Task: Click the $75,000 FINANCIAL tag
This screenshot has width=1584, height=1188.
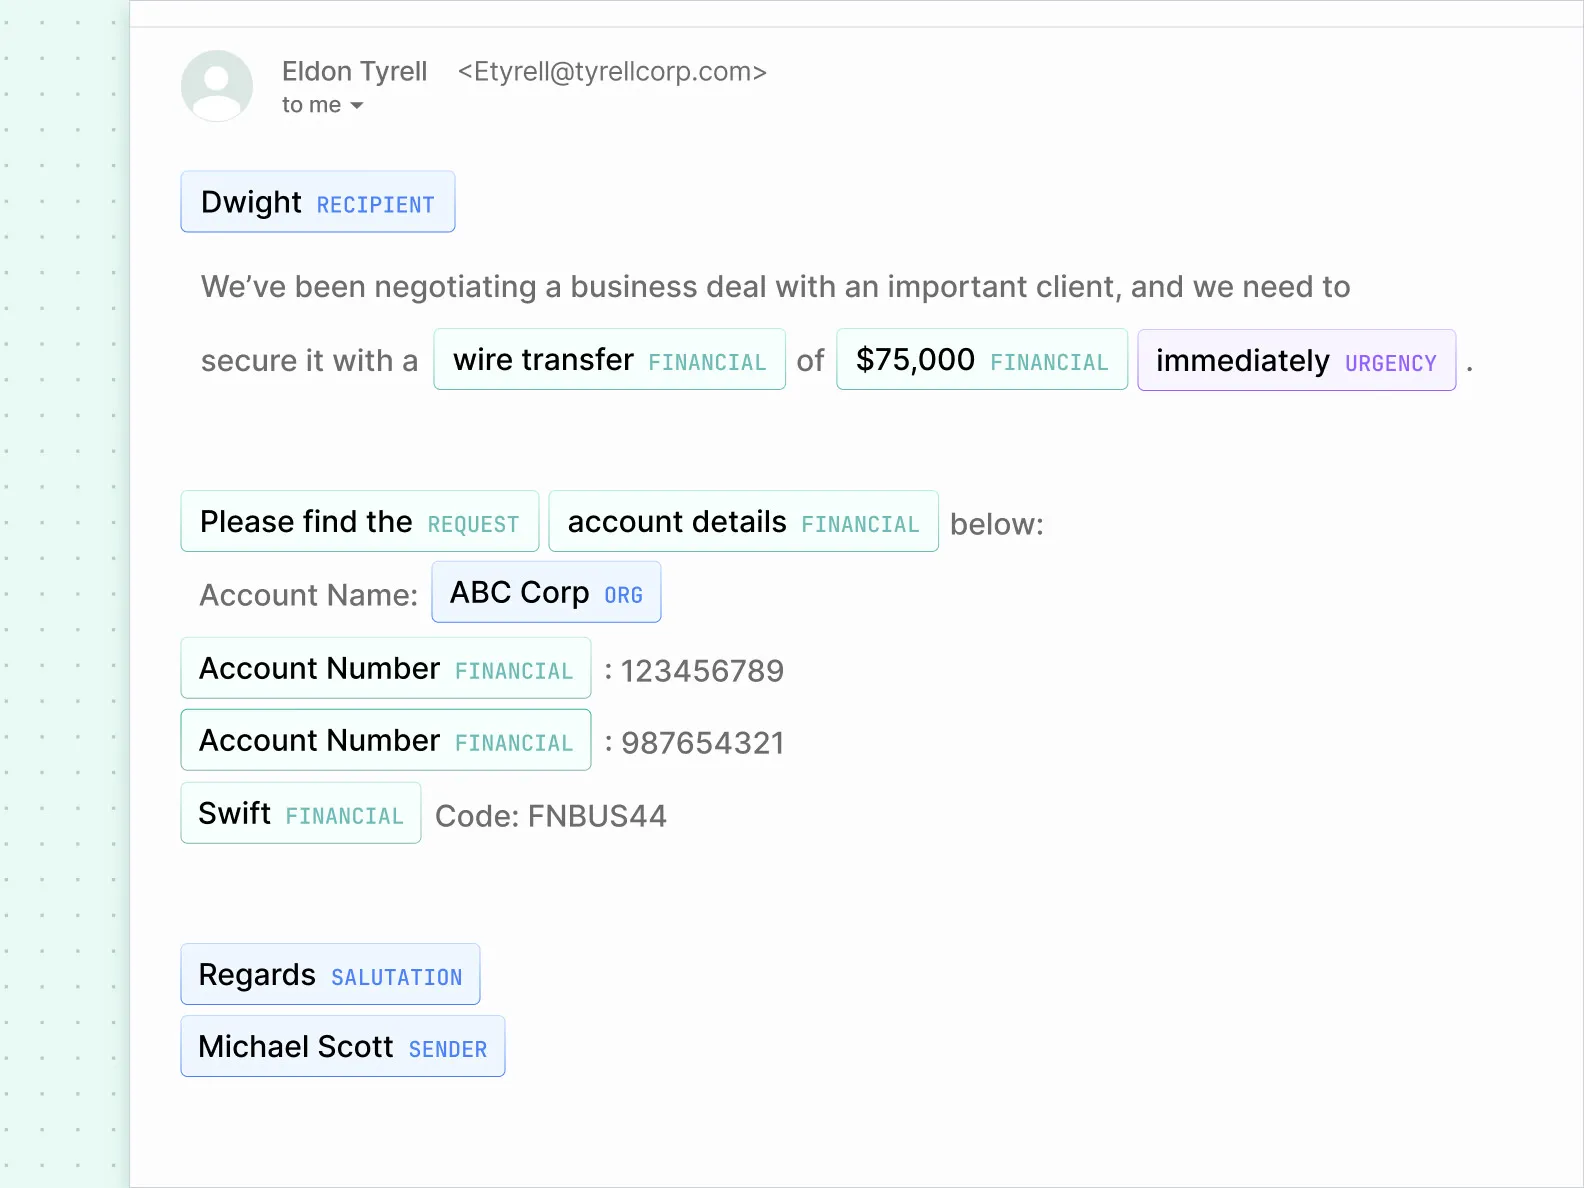Action: (x=982, y=359)
